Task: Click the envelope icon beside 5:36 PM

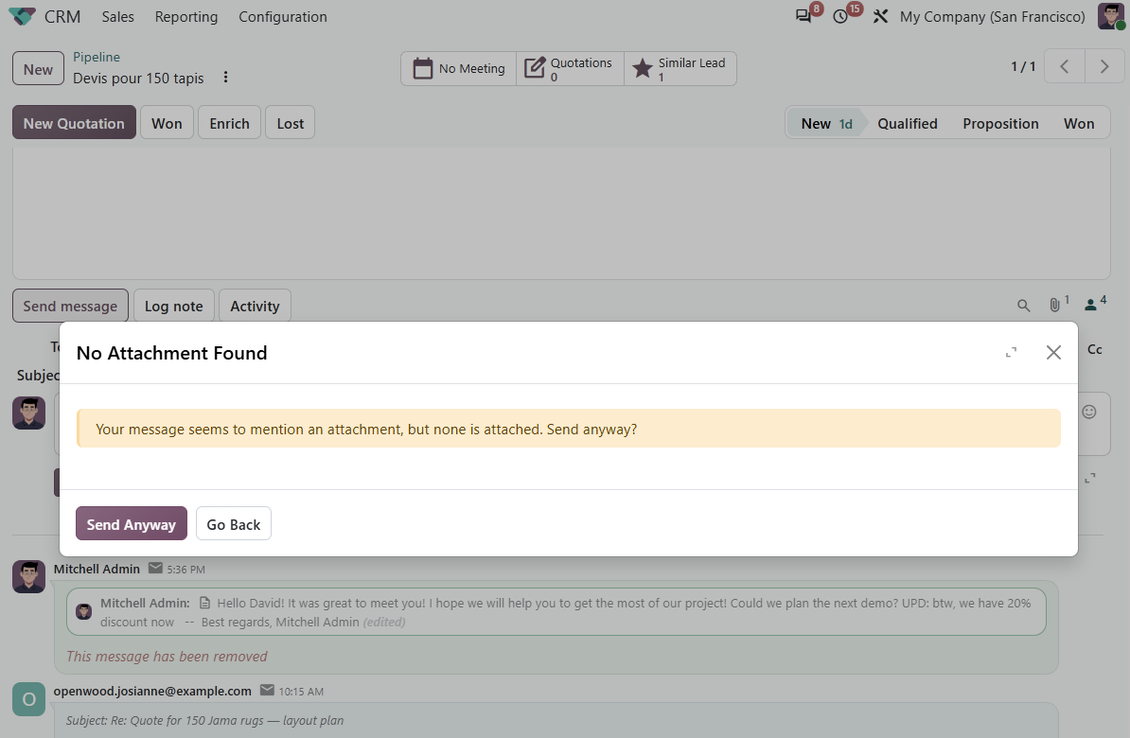Action: click(x=155, y=568)
